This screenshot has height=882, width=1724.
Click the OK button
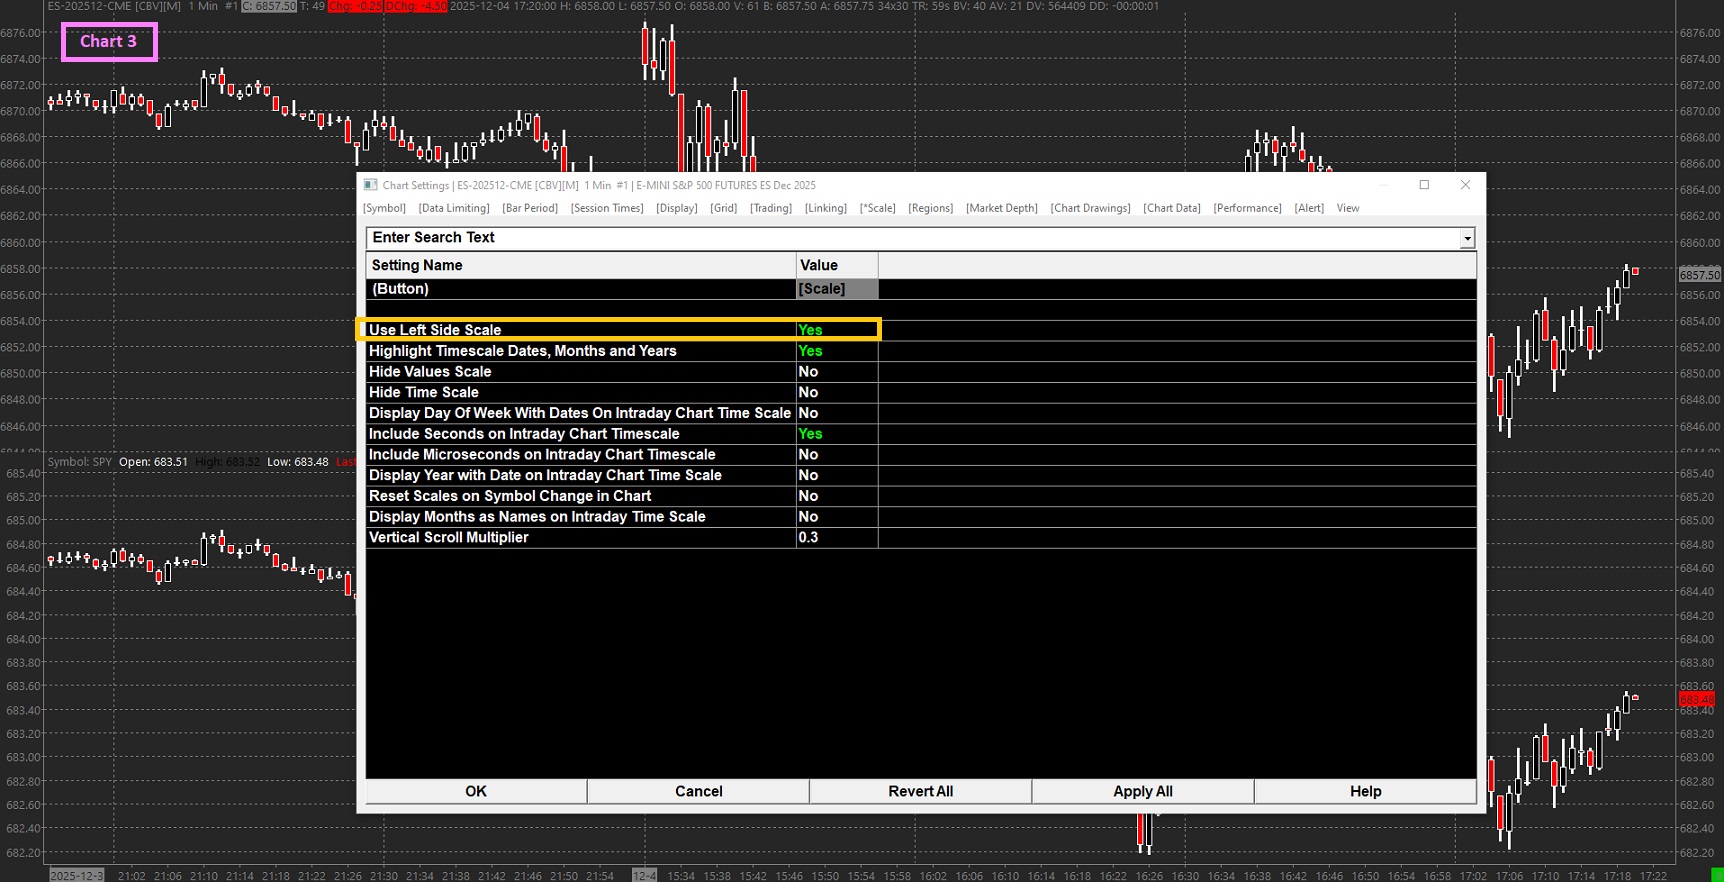(476, 791)
